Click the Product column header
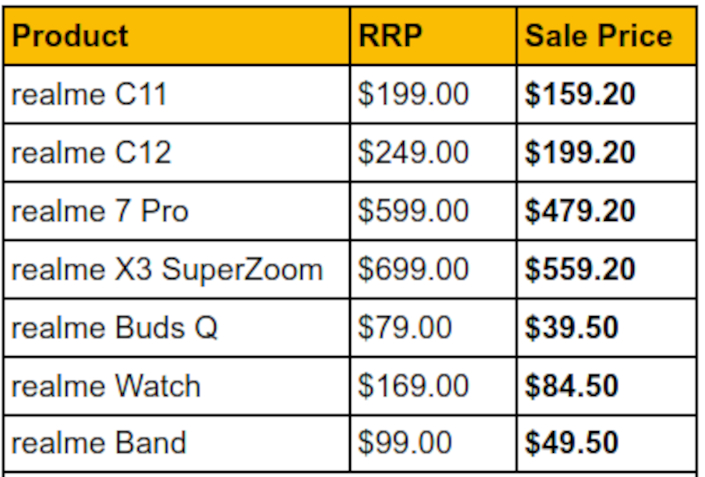Viewport: 705px width, 477px height. pyautogui.click(x=70, y=36)
